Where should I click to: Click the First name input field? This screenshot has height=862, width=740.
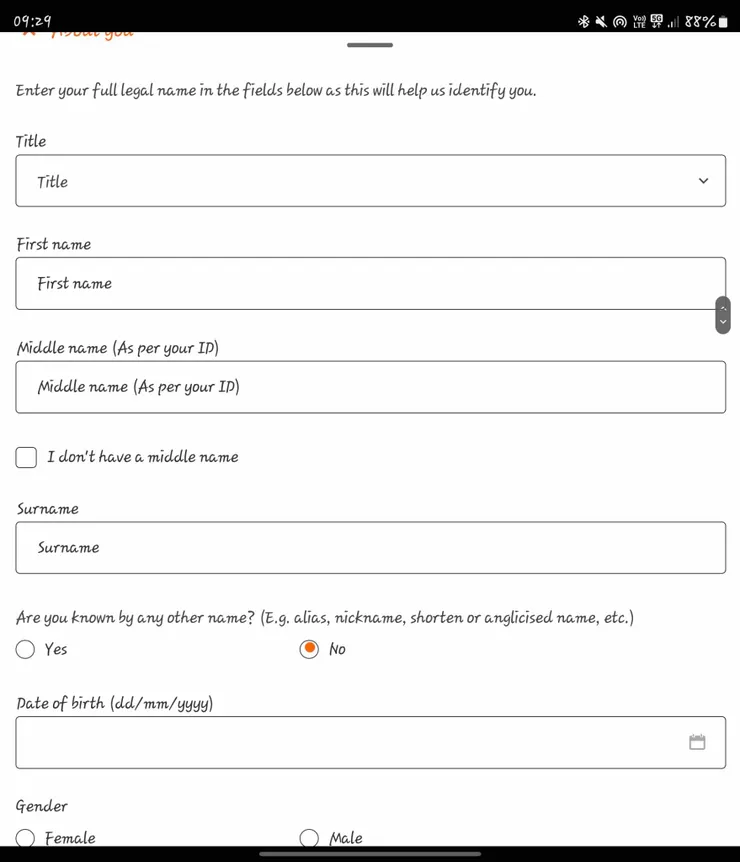pyautogui.click(x=370, y=284)
